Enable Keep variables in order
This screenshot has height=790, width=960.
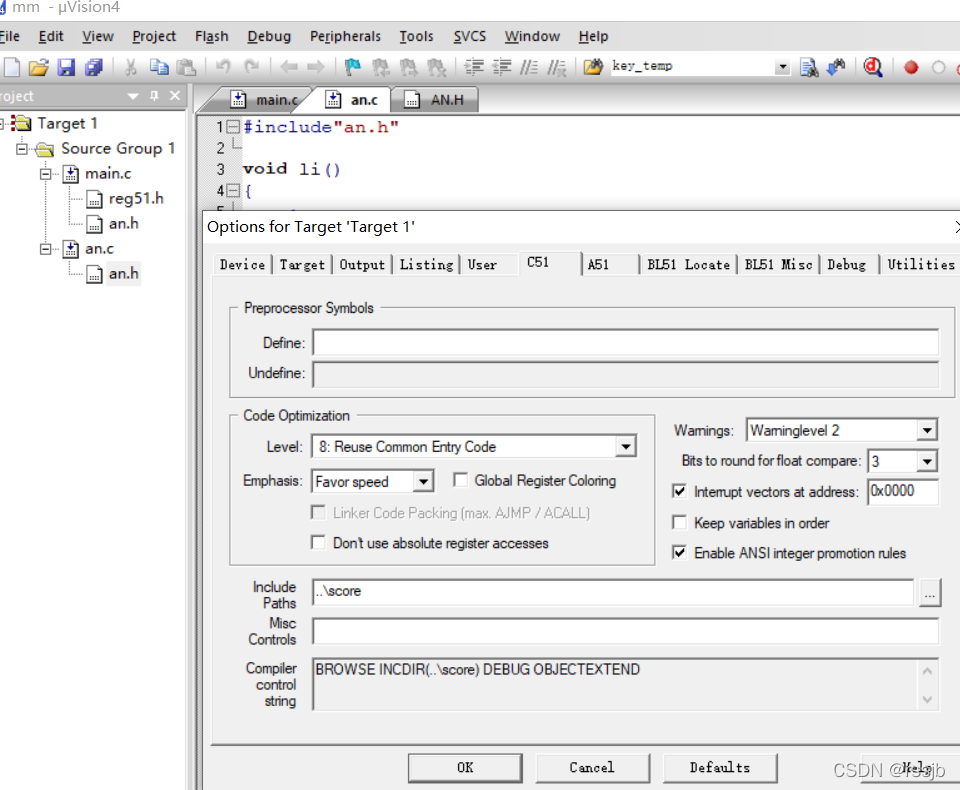coord(679,522)
